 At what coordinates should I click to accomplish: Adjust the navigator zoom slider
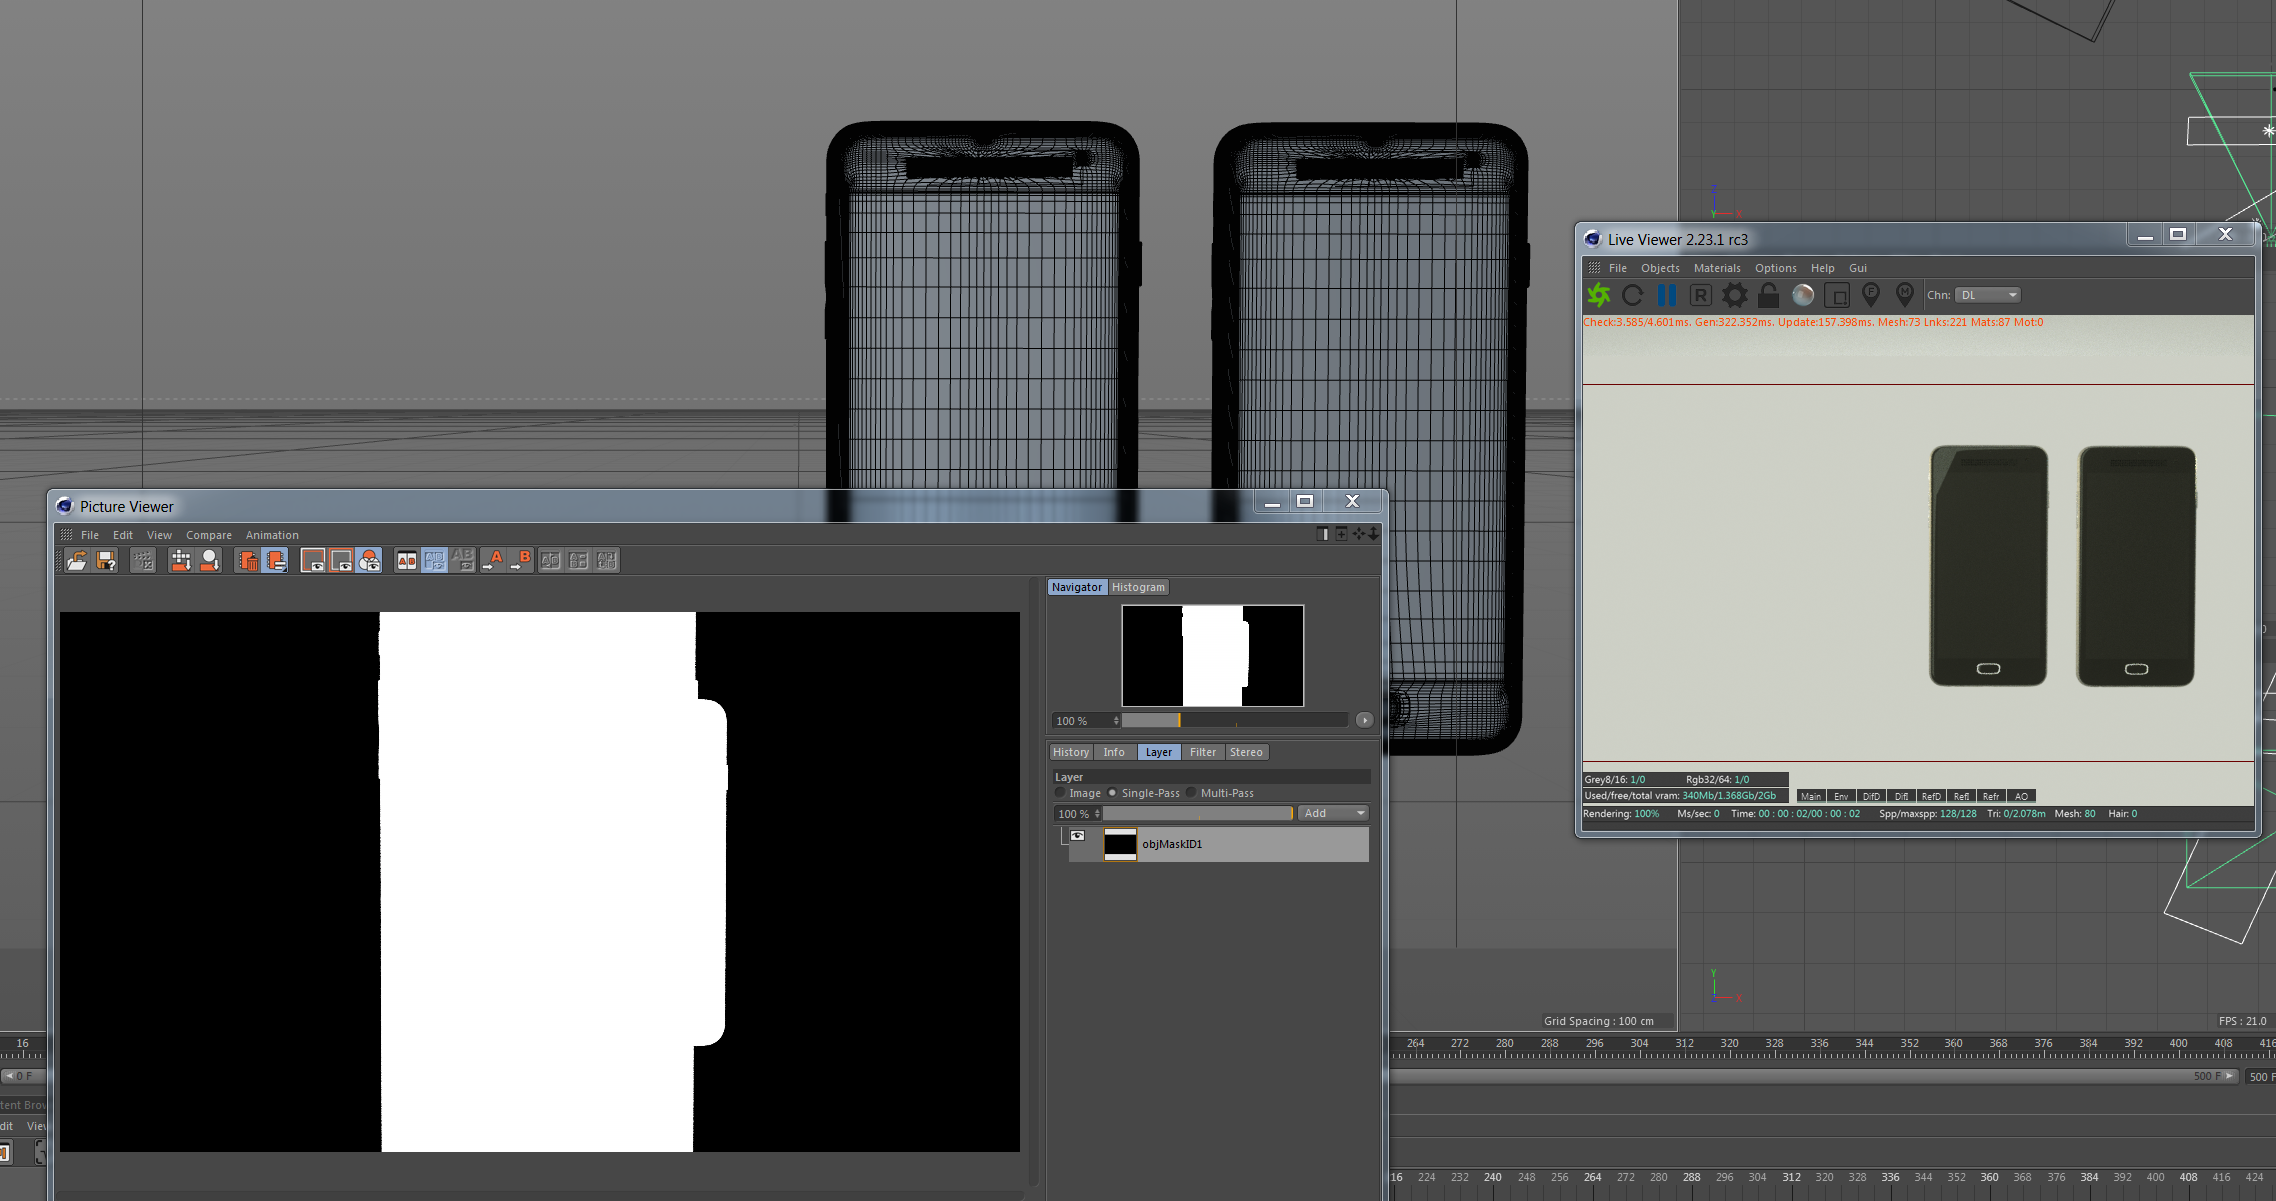[1180, 721]
